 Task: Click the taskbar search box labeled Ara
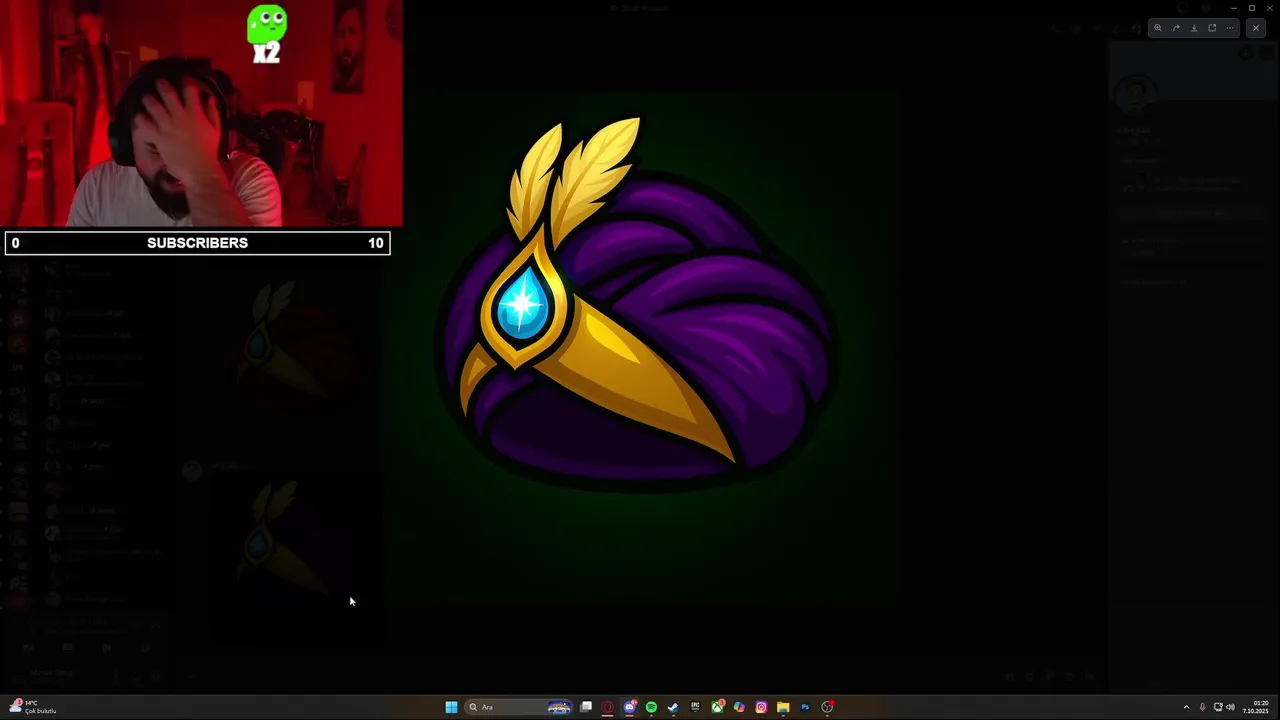click(x=520, y=707)
